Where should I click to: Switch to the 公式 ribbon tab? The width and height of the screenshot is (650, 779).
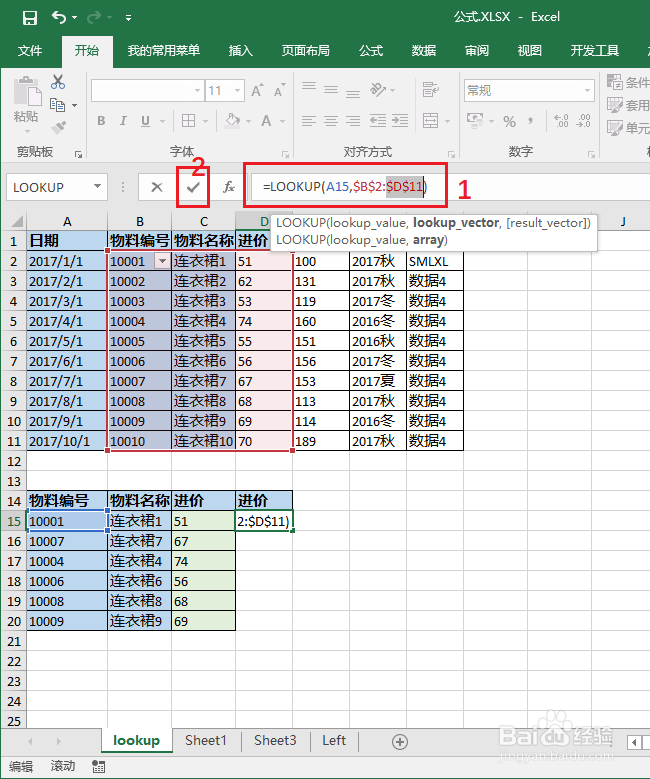pyautogui.click(x=371, y=51)
